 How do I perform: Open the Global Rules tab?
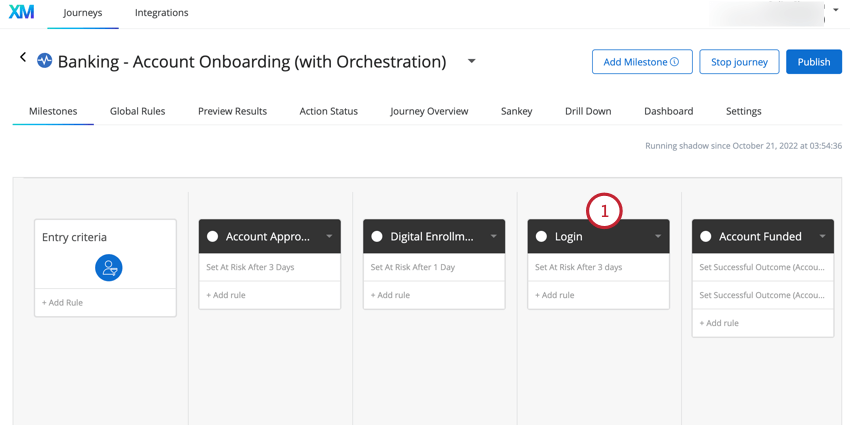[x=138, y=111]
